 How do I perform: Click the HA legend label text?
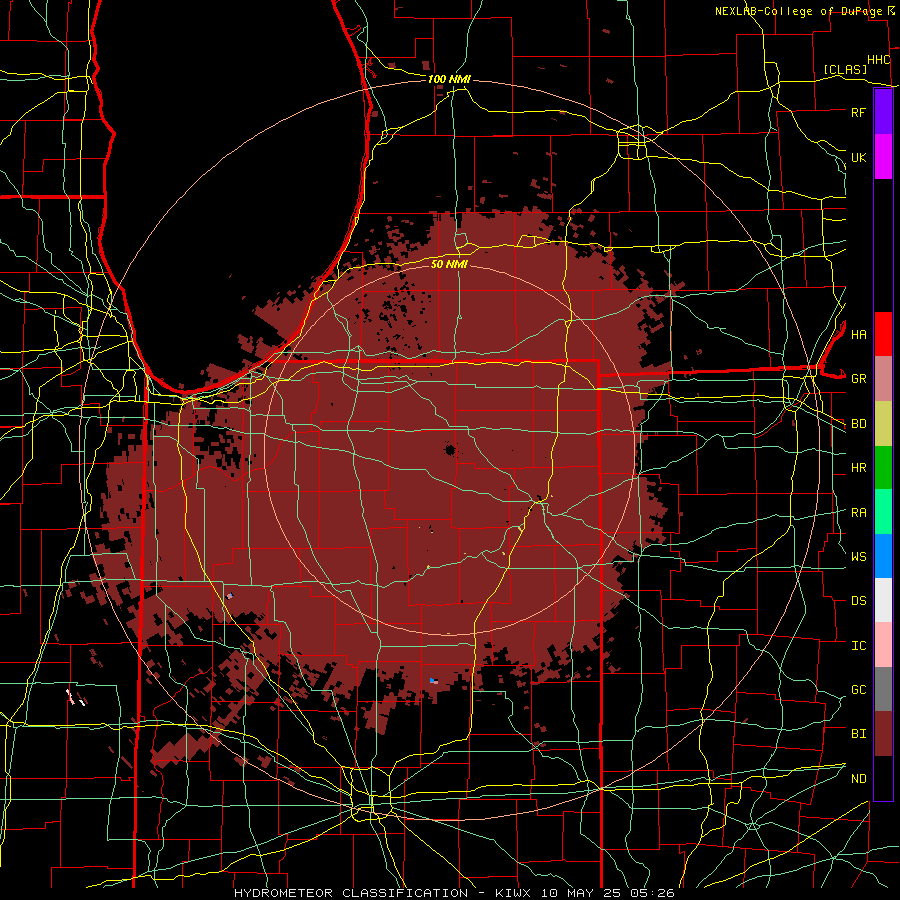(x=858, y=334)
